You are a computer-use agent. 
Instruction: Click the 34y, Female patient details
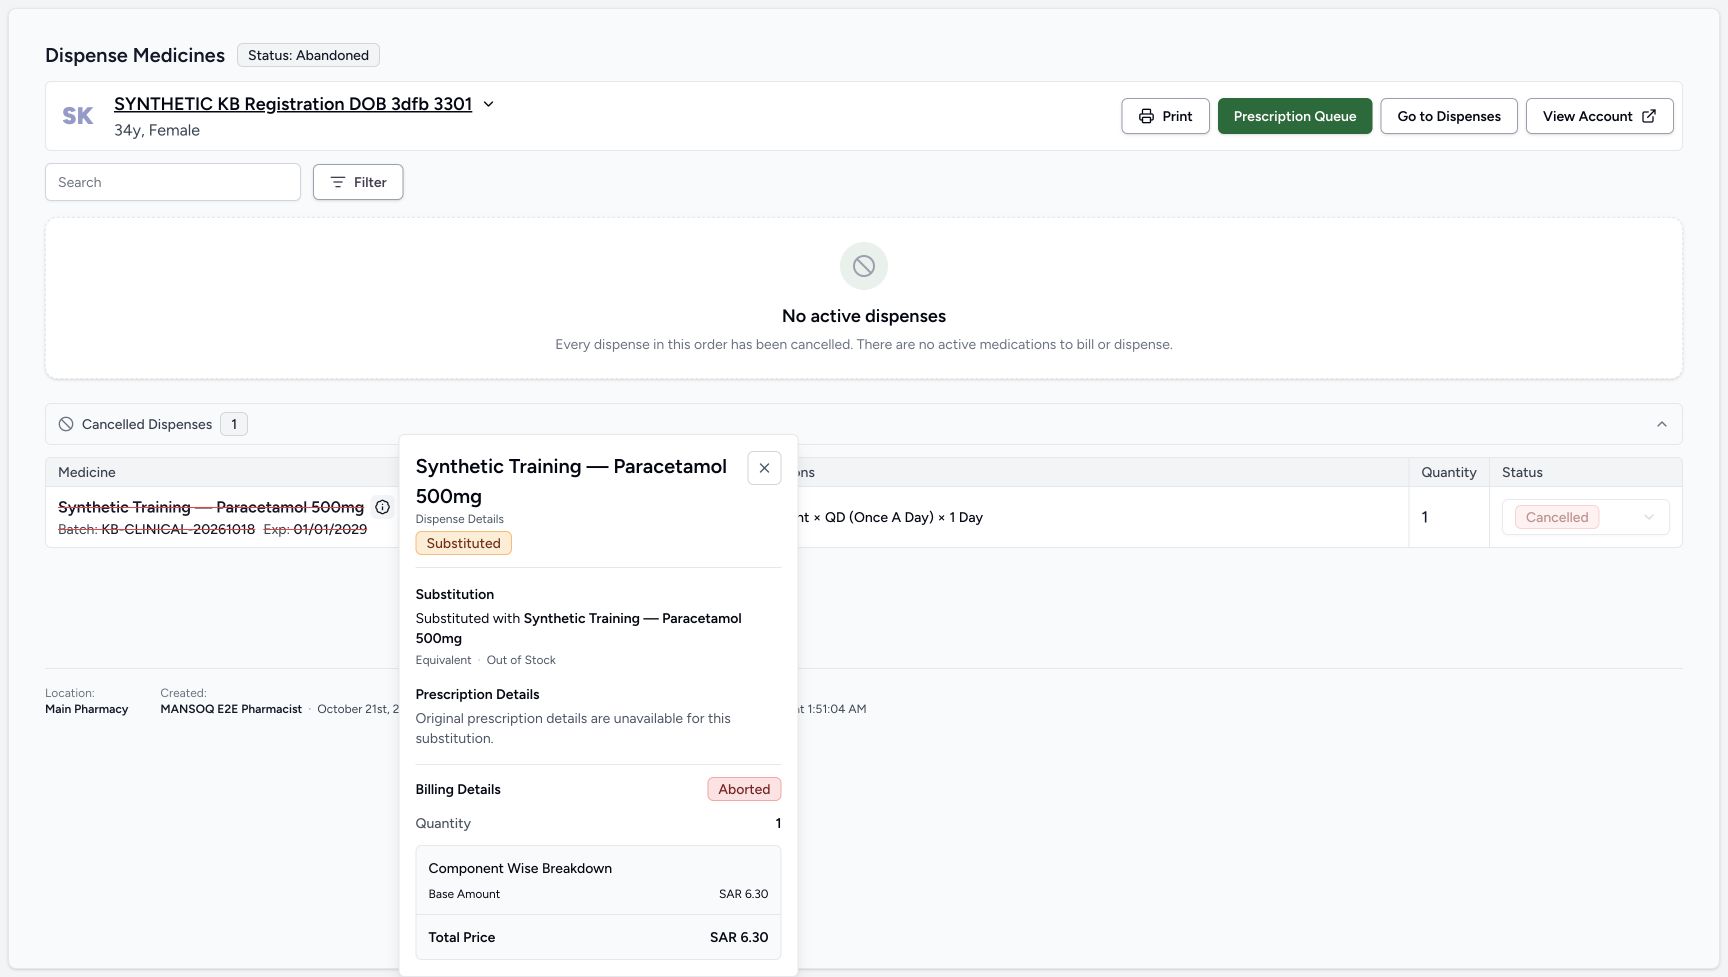[x=157, y=130]
